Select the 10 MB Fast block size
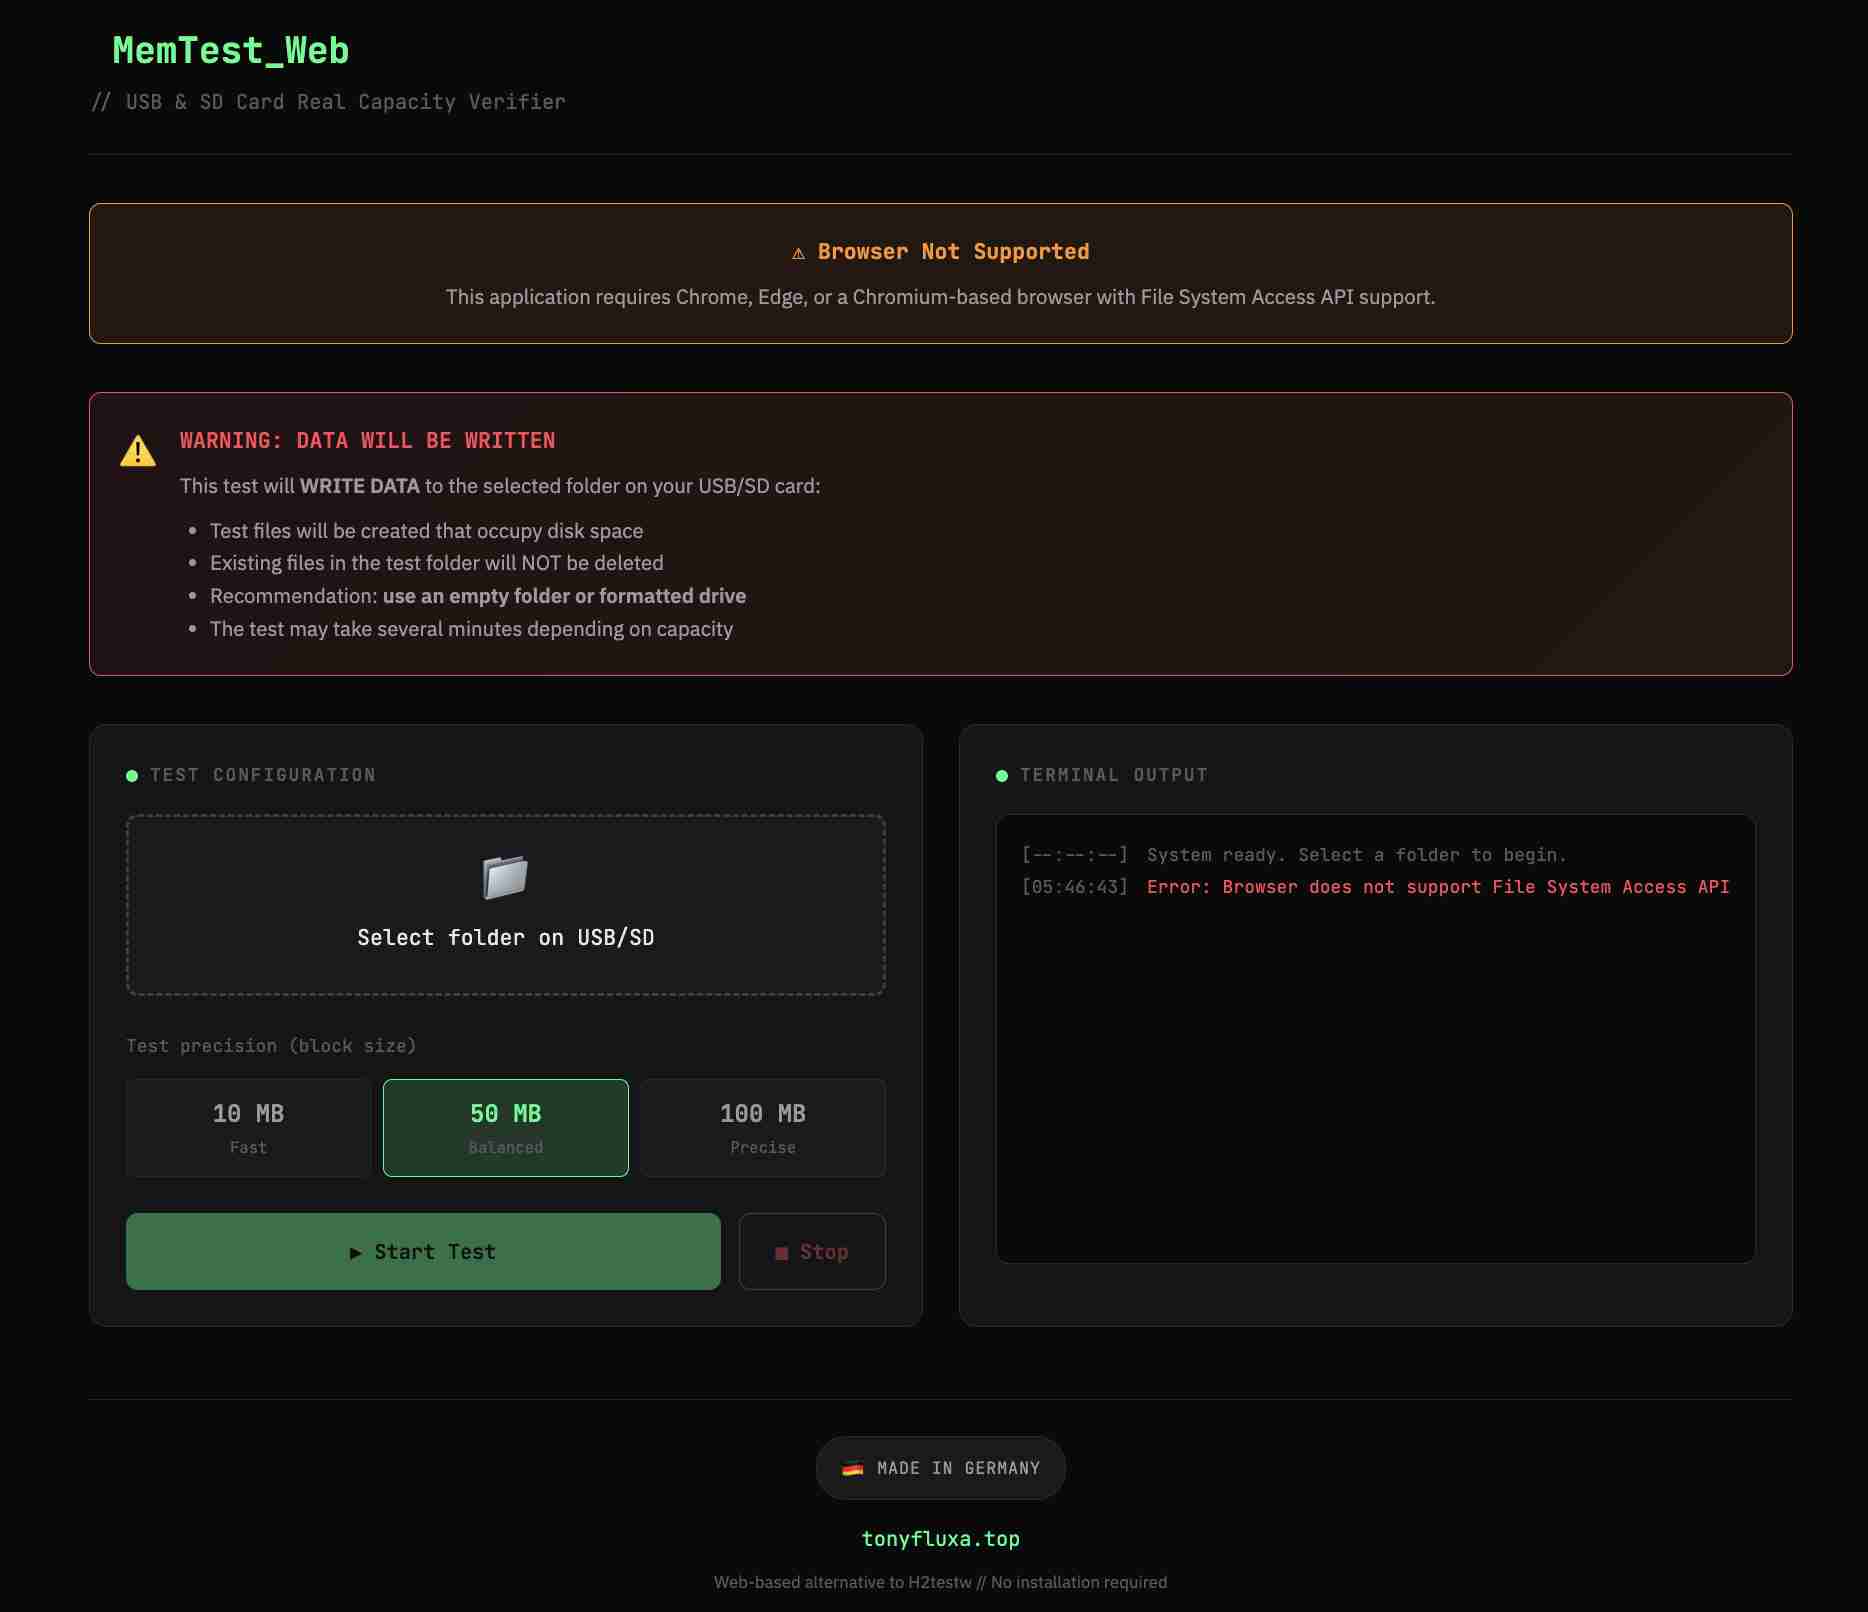1868x1612 pixels. [x=248, y=1127]
